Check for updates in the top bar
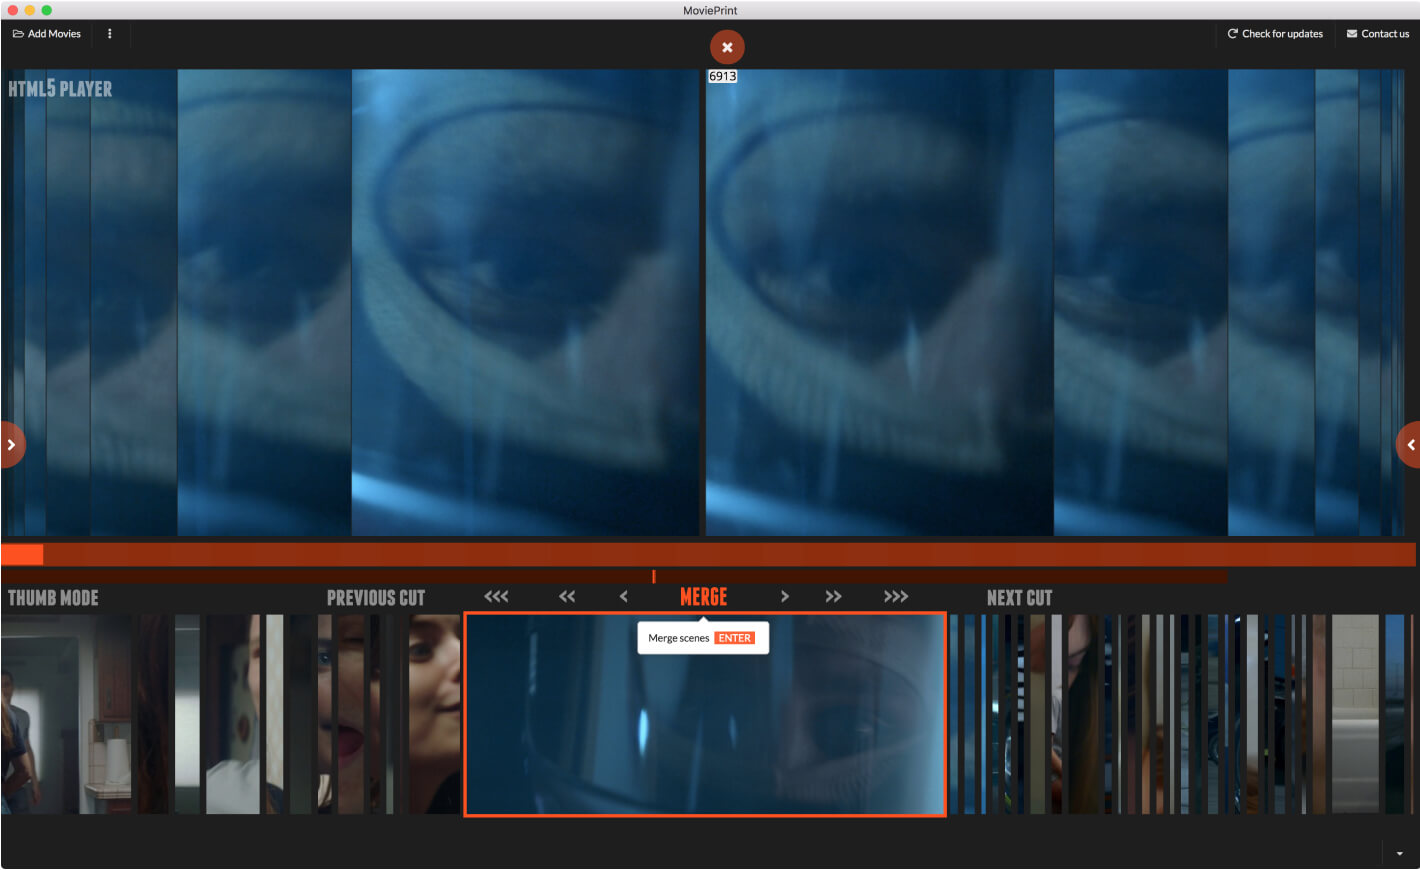The image size is (1420, 870). [1275, 34]
